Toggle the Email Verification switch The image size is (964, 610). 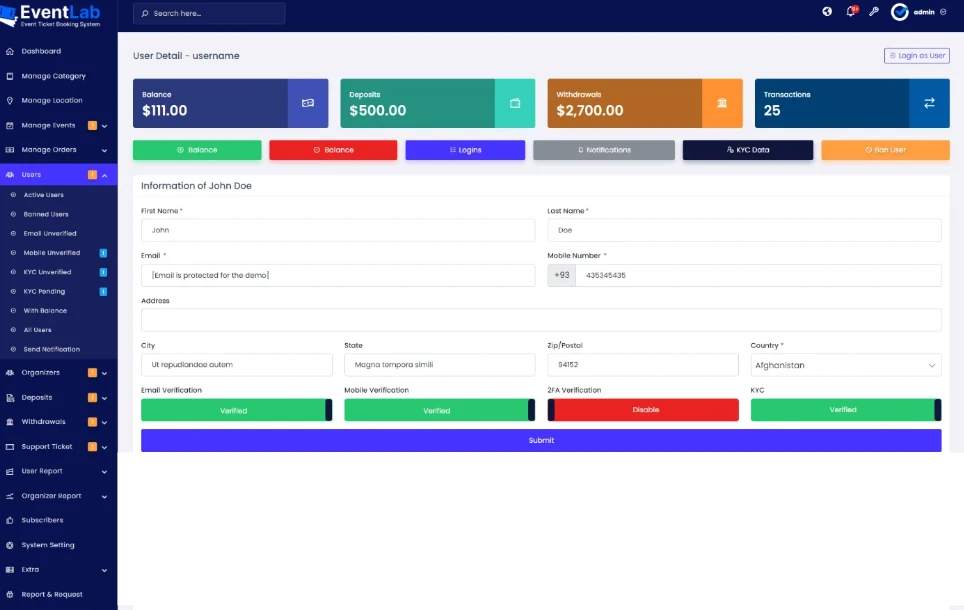point(236,410)
